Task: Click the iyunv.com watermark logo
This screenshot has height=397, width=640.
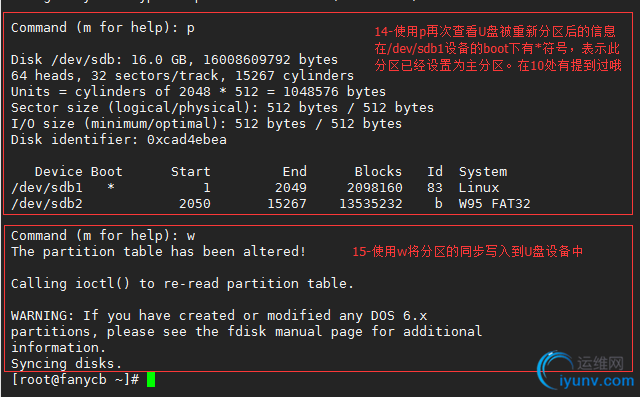Action: coord(585,370)
